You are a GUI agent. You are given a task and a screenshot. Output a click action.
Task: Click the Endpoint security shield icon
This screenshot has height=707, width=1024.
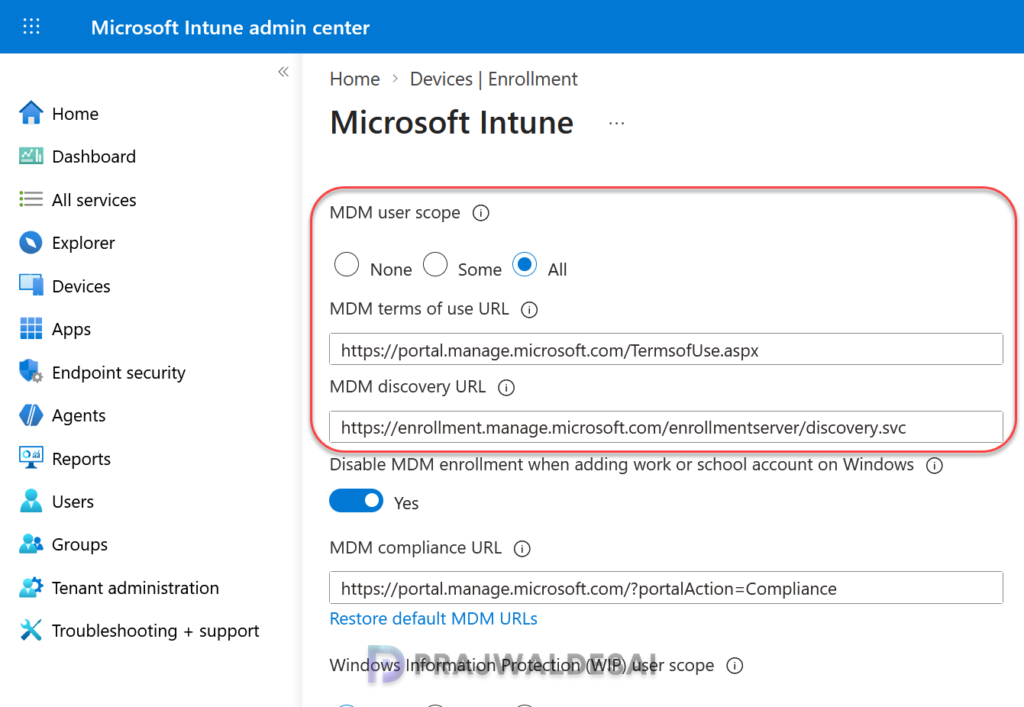[x=31, y=371]
